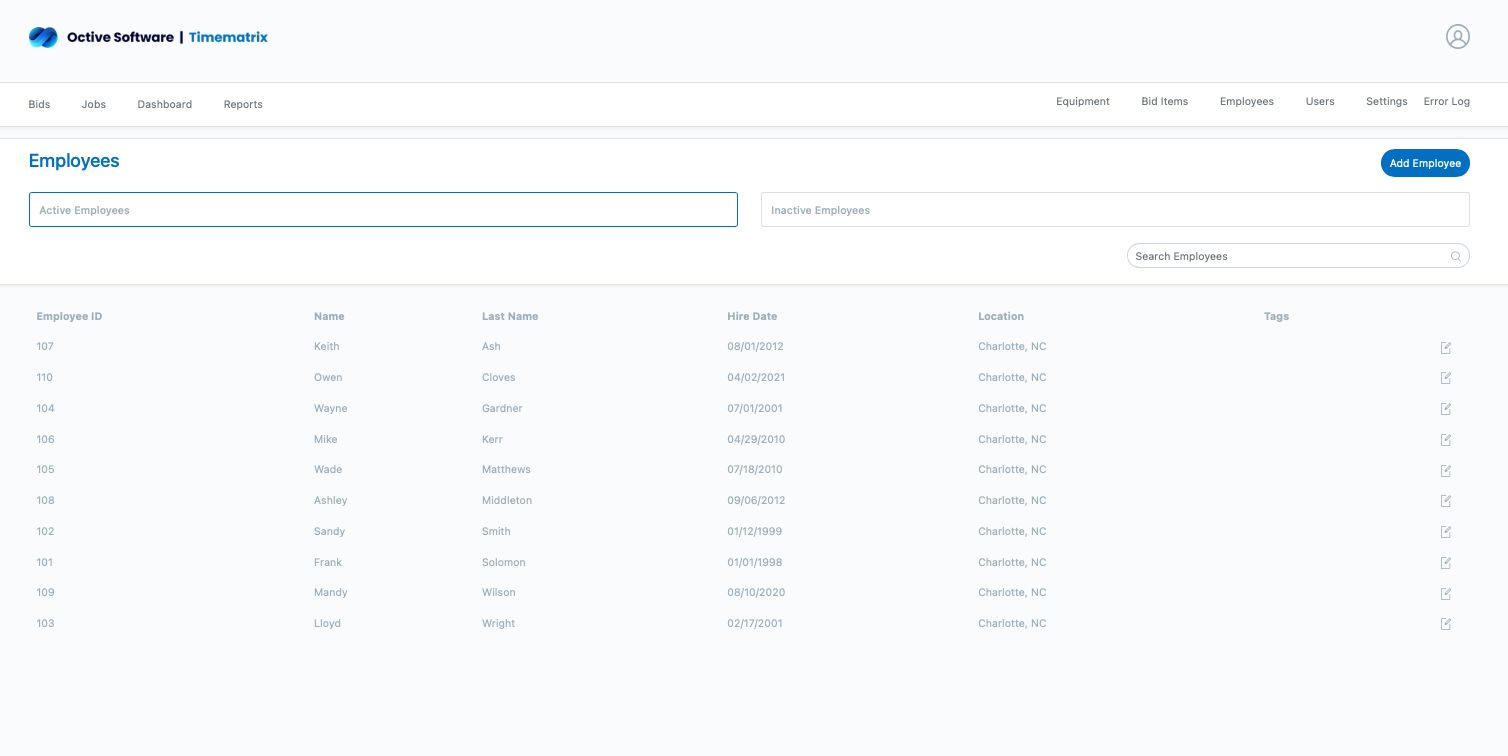This screenshot has height=756, width=1508.
Task: Switch to Active Employees tab
Action: click(x=383, y=210)
